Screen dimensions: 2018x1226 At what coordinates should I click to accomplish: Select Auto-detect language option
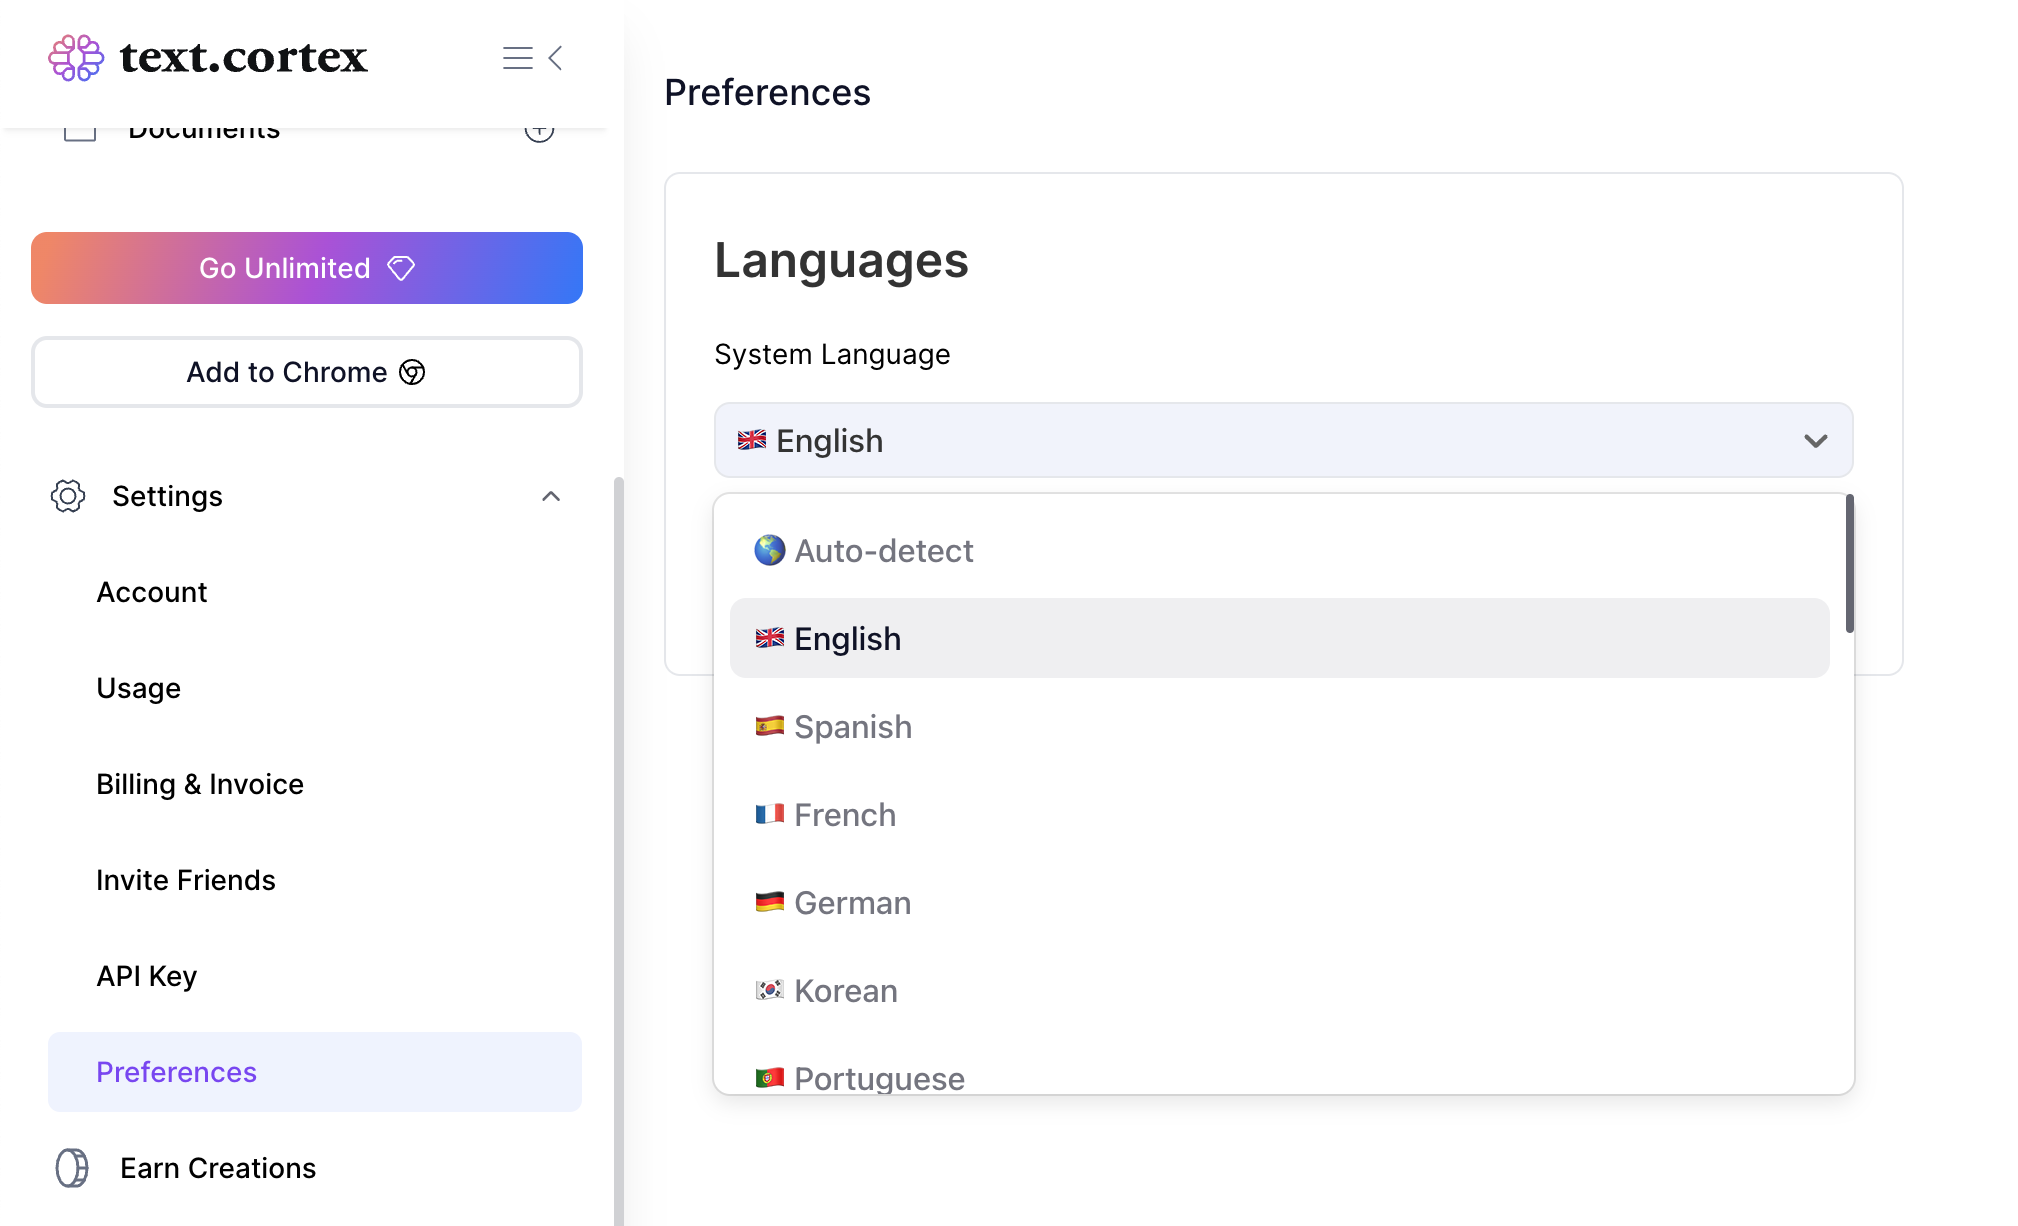1279,550
